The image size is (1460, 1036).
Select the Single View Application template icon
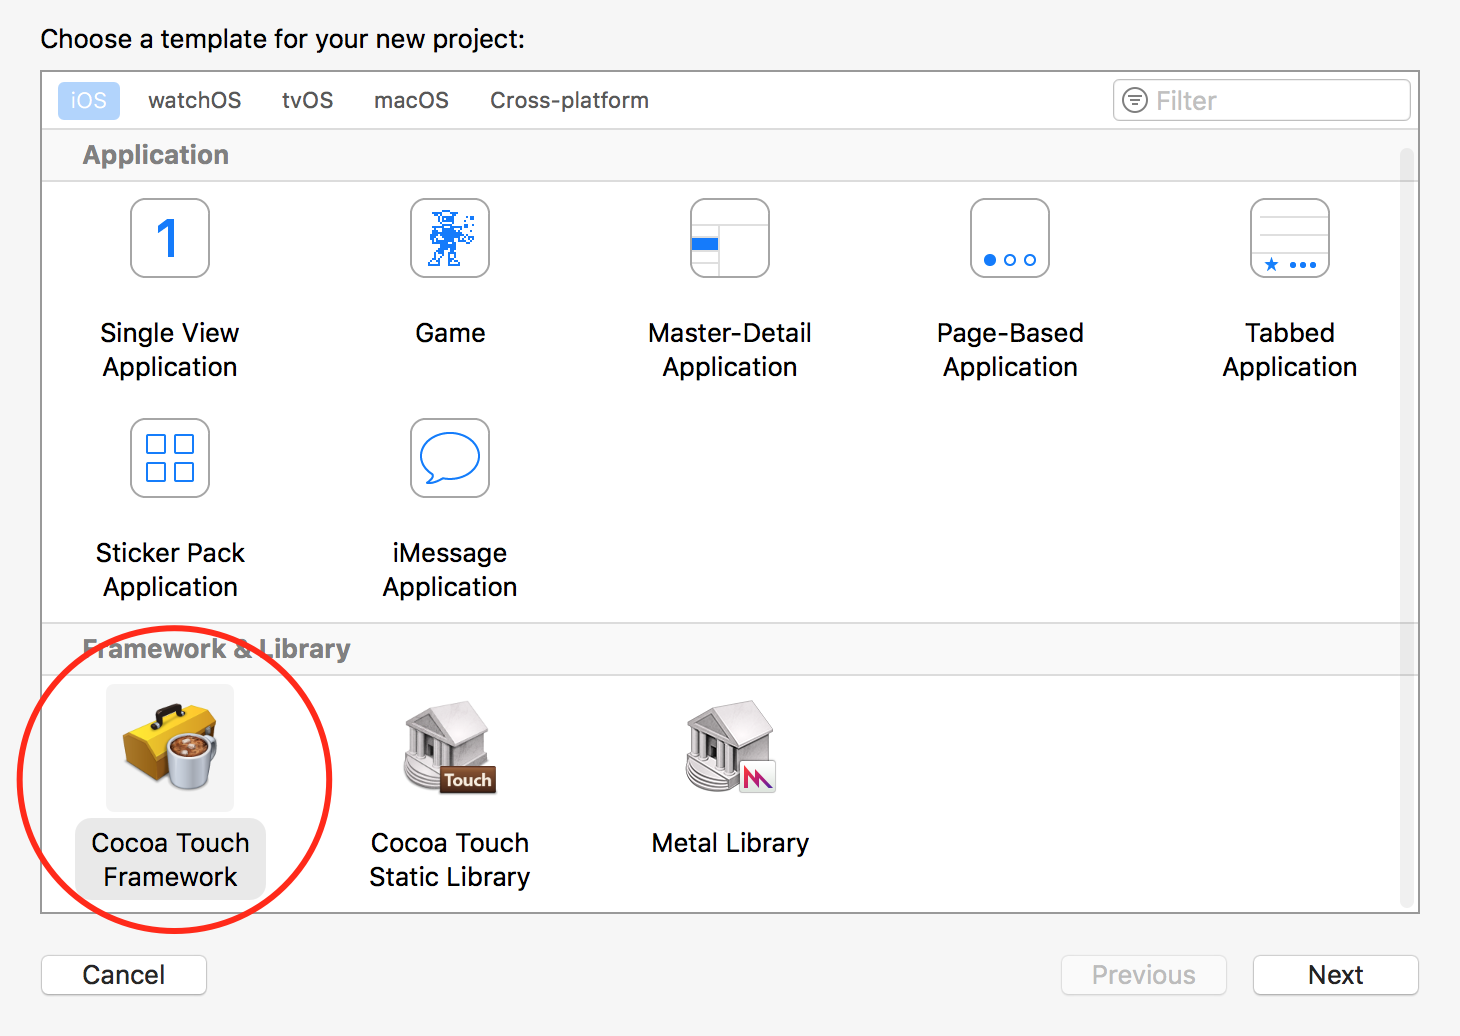(x=170, y=238)
